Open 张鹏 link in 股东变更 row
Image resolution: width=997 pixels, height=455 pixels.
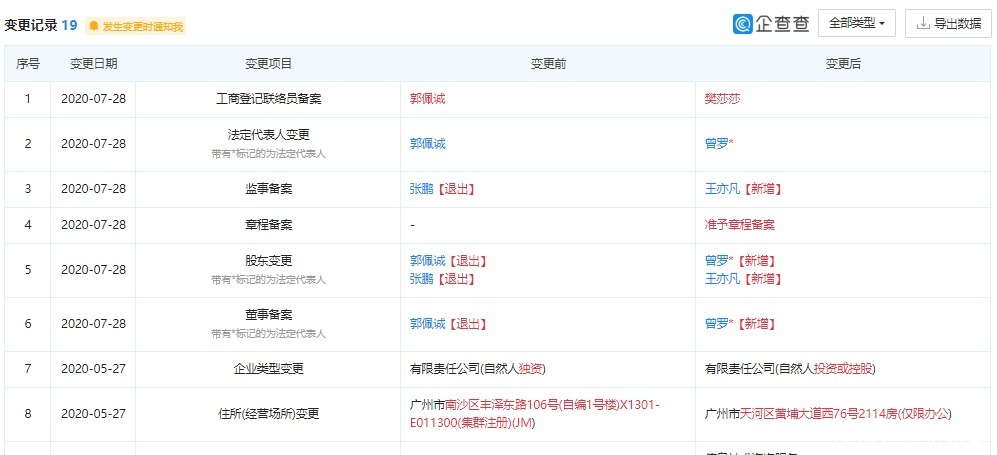point(422,278)
